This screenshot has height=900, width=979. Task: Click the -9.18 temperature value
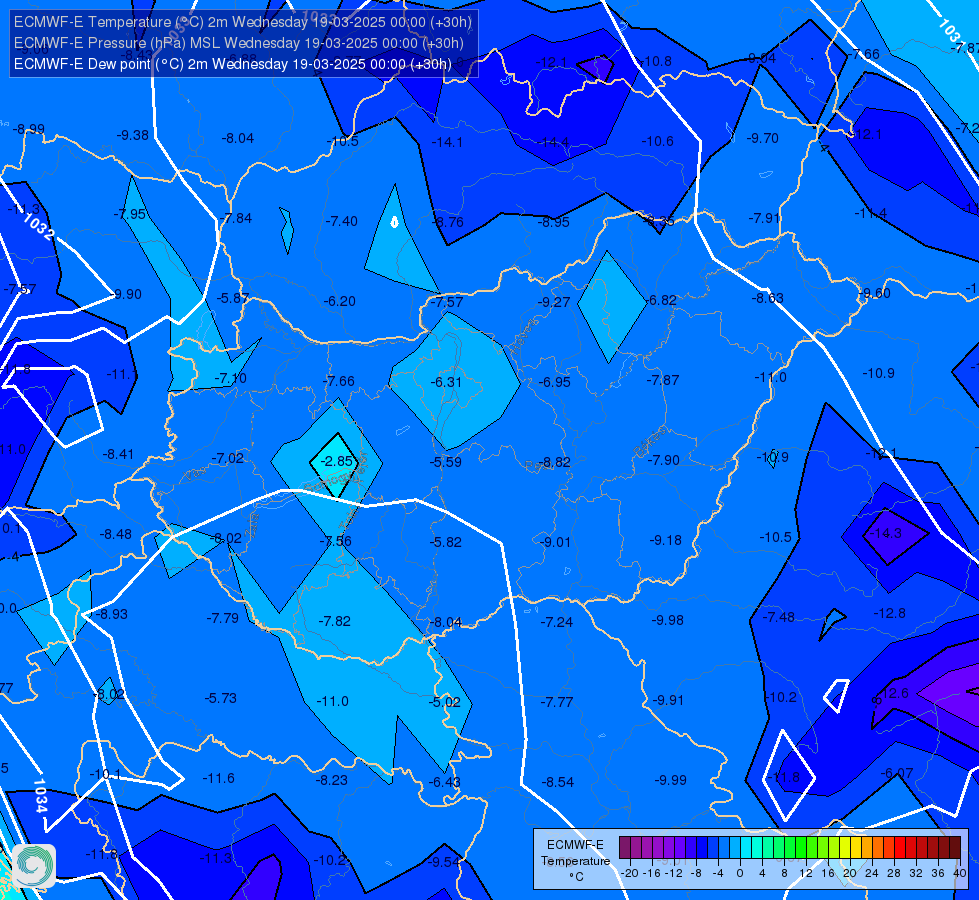666,540
